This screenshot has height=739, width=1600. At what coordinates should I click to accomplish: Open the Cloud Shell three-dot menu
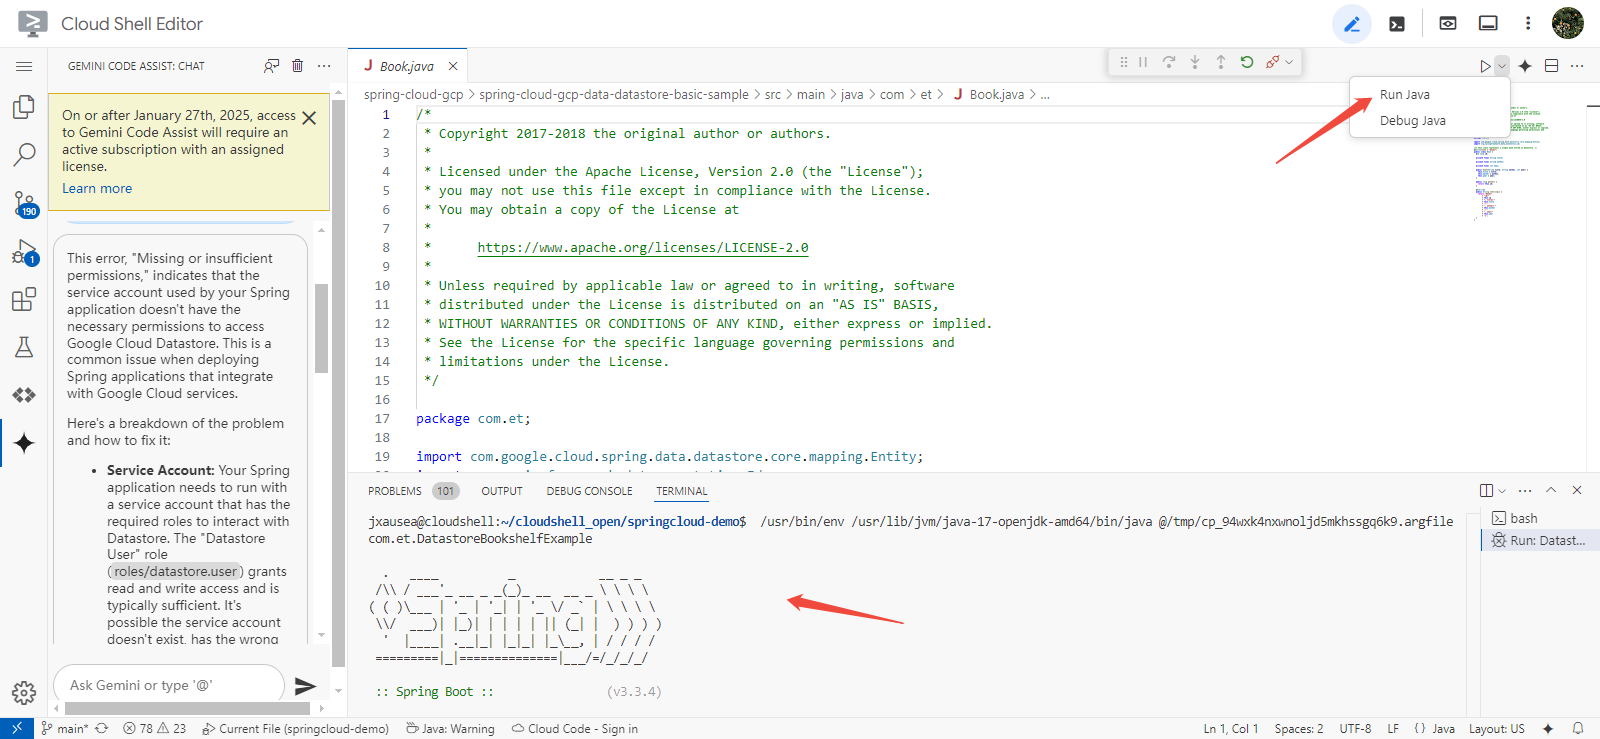(x=1527, y=24)
